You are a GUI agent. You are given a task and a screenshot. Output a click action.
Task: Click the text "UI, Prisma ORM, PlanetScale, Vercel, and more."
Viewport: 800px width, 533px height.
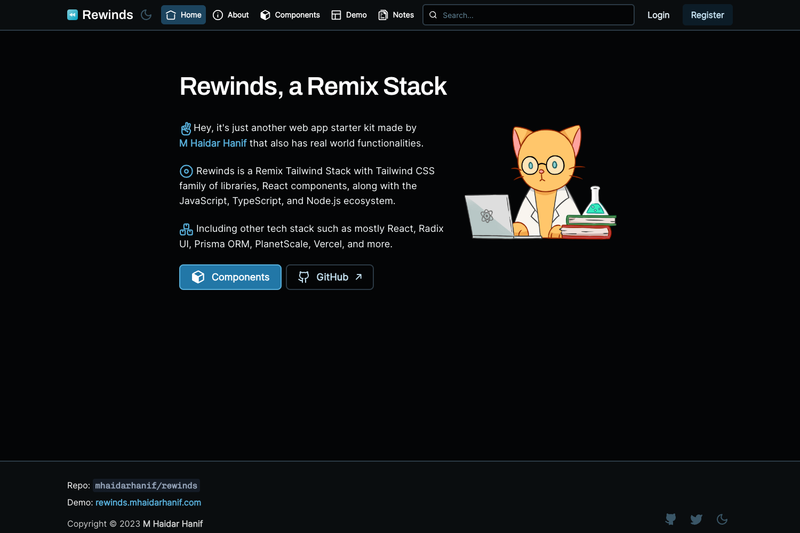coord(286,244)
